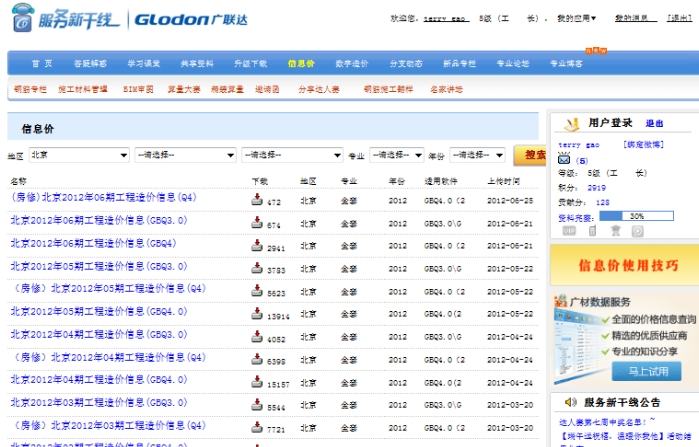Screen dimensions: 699x447
Task: Click the user login pen-and-paper icon
Action: click(x=572, y=124)
